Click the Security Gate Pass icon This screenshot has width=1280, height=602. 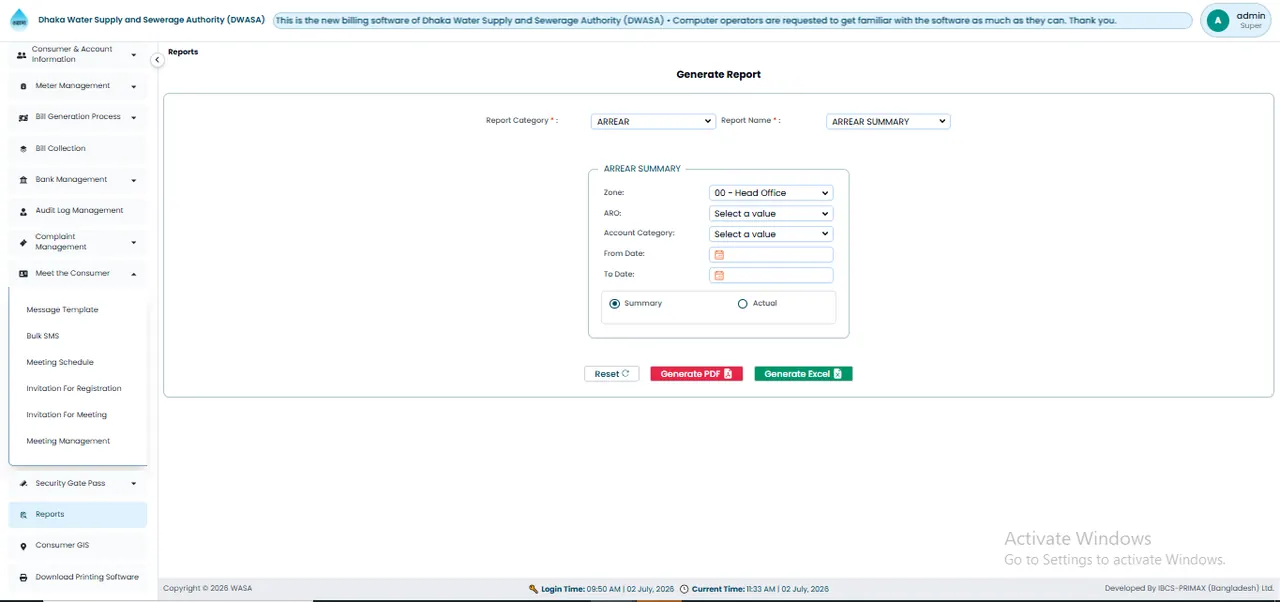[x=23, y=484]
